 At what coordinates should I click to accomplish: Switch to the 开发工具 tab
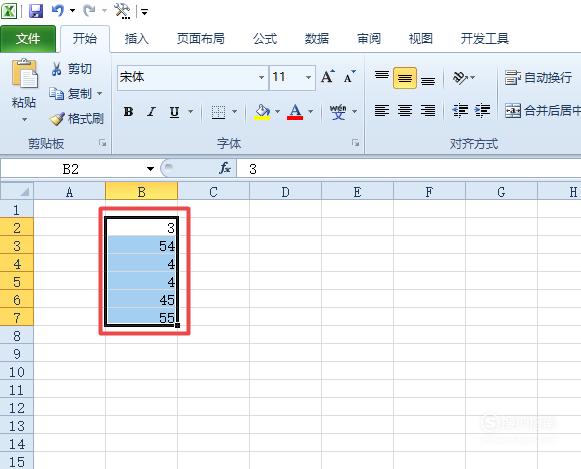485,39
